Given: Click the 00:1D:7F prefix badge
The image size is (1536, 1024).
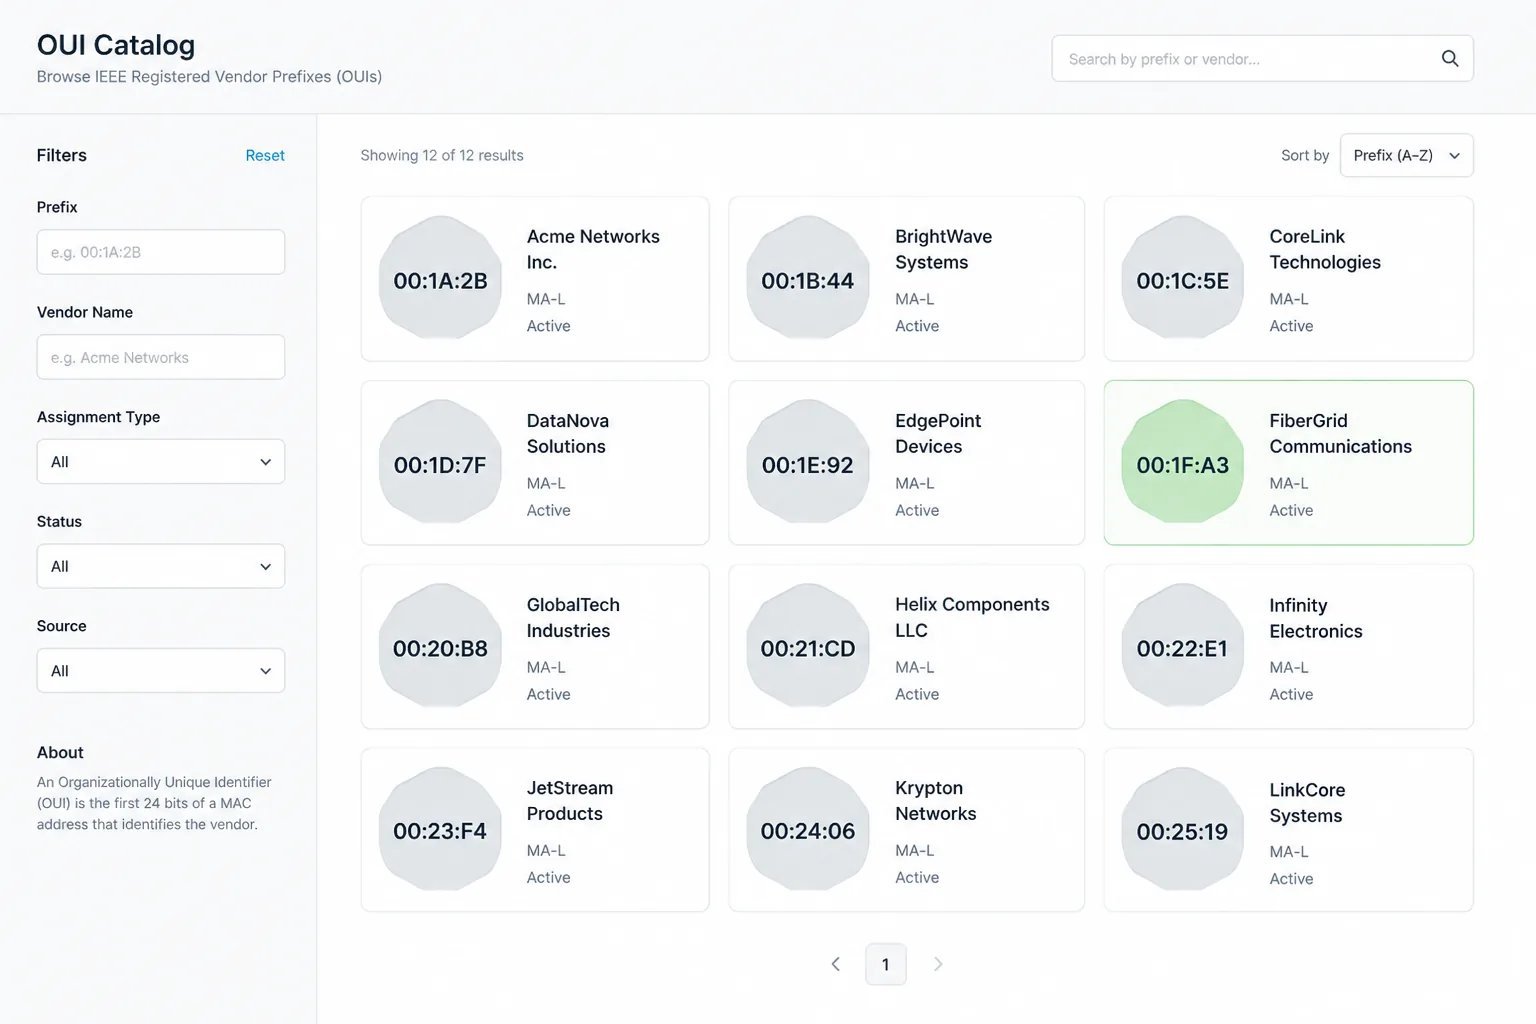Looking at the screenshot, I should tap(440, 463).
